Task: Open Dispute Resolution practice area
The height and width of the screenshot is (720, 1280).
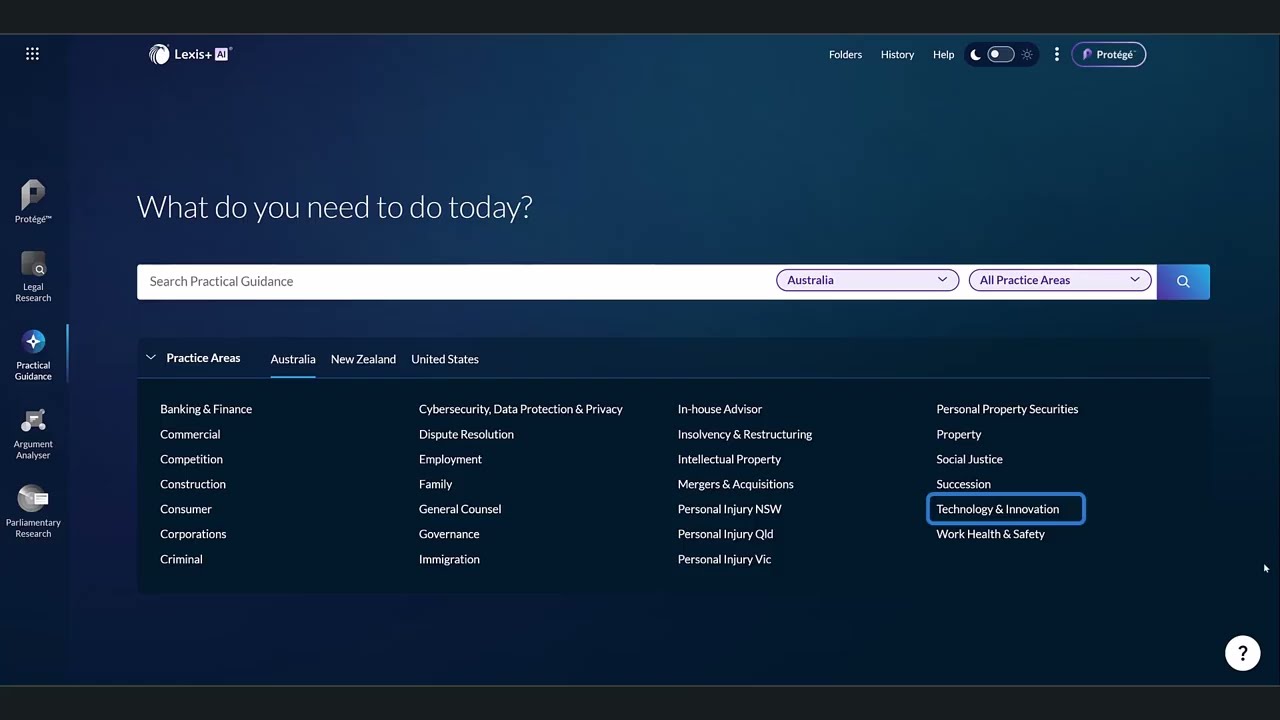Action: tap(466, 434)
